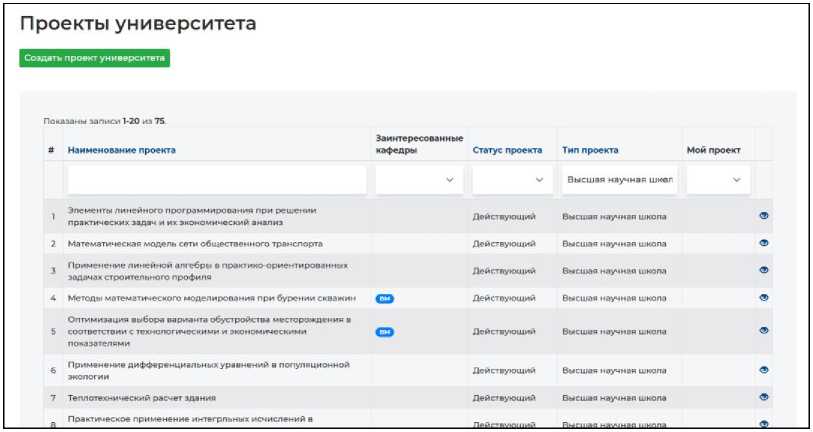The width and height of the screenshot is (813, 432).
Task: Click Высшая научная школа in Методы математического моделирования row
Action: tap(614, 298)
